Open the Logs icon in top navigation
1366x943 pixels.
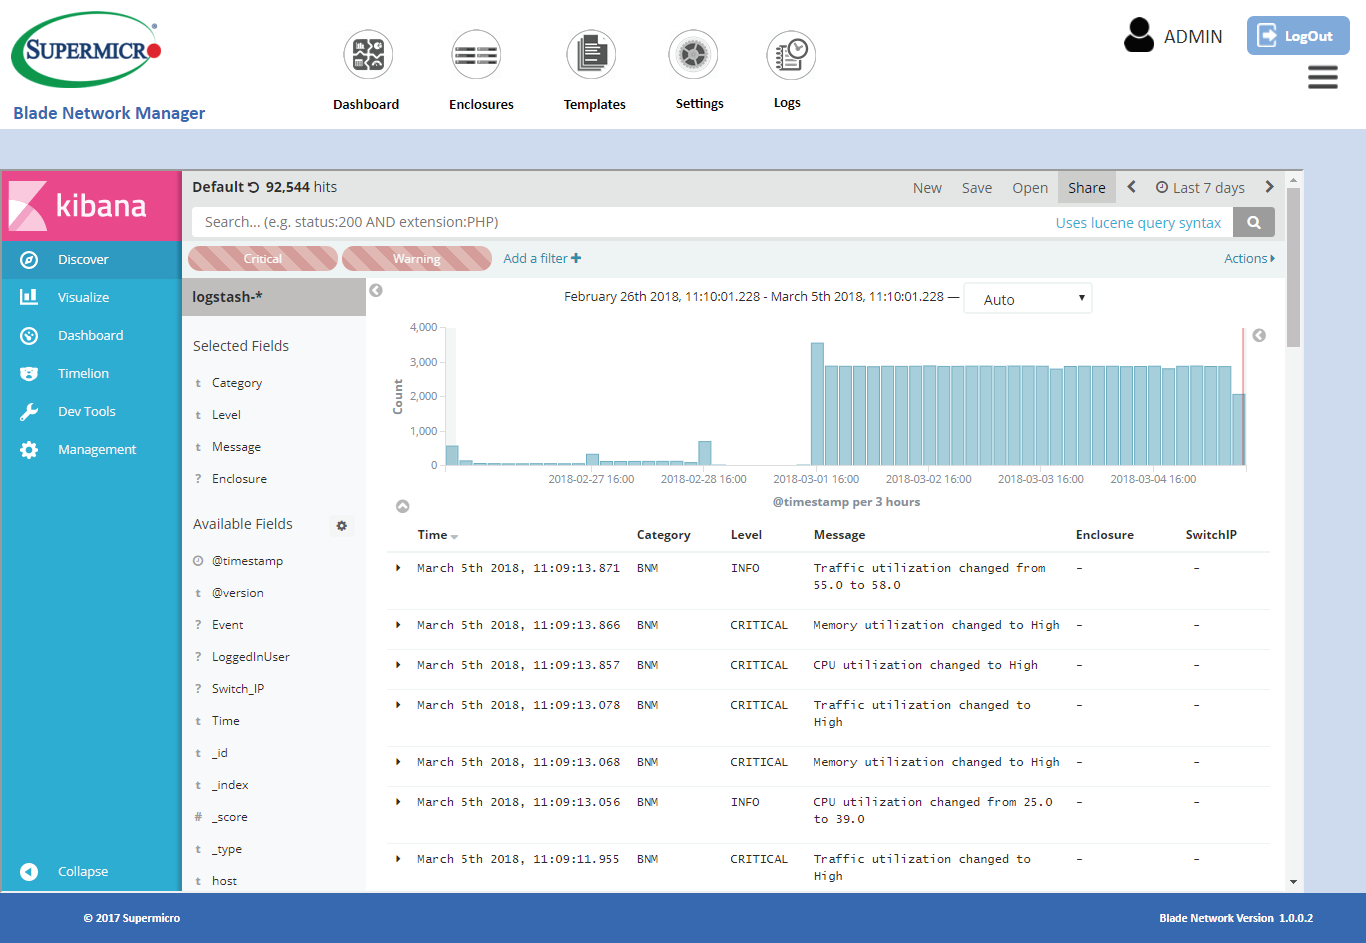pos(791,55)
